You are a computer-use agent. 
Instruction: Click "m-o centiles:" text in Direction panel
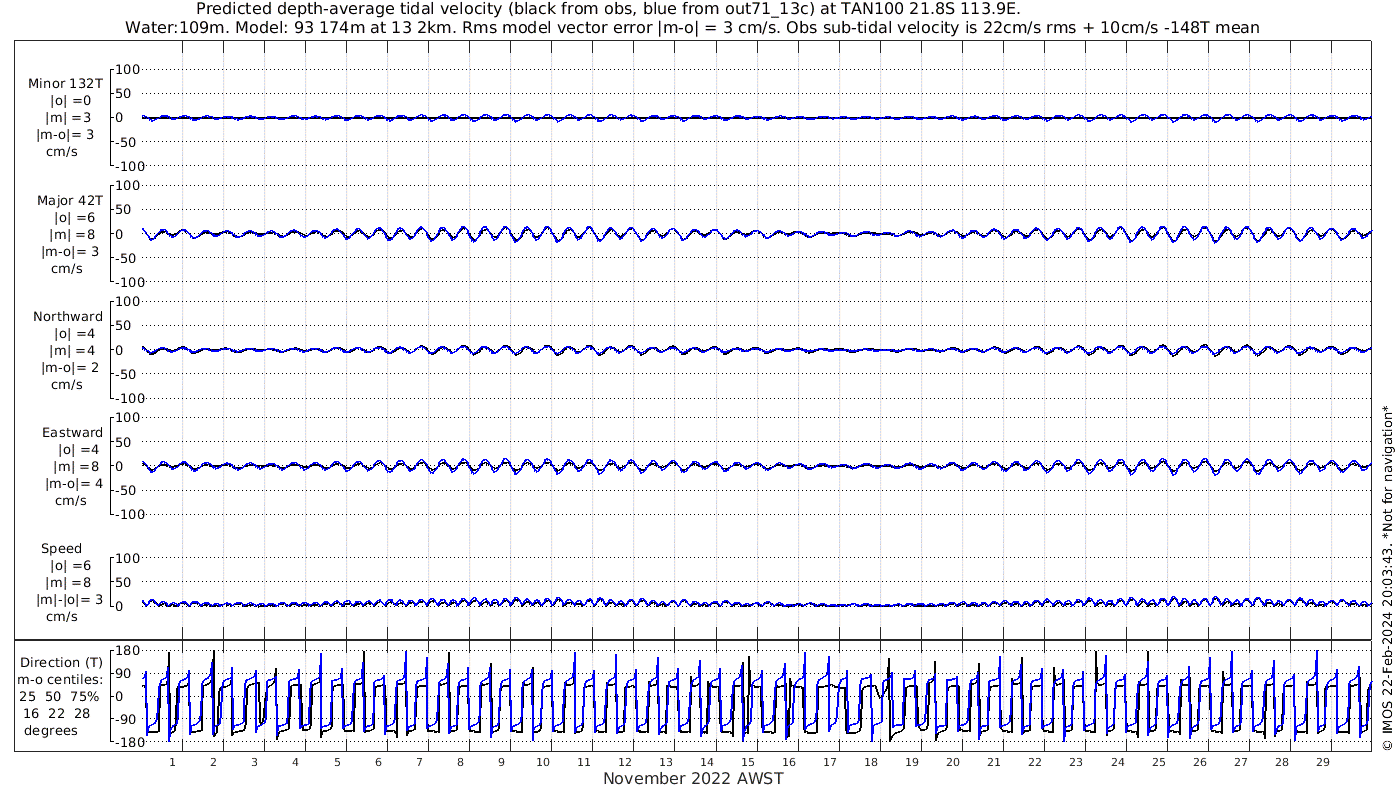click(x=60, y=680)
